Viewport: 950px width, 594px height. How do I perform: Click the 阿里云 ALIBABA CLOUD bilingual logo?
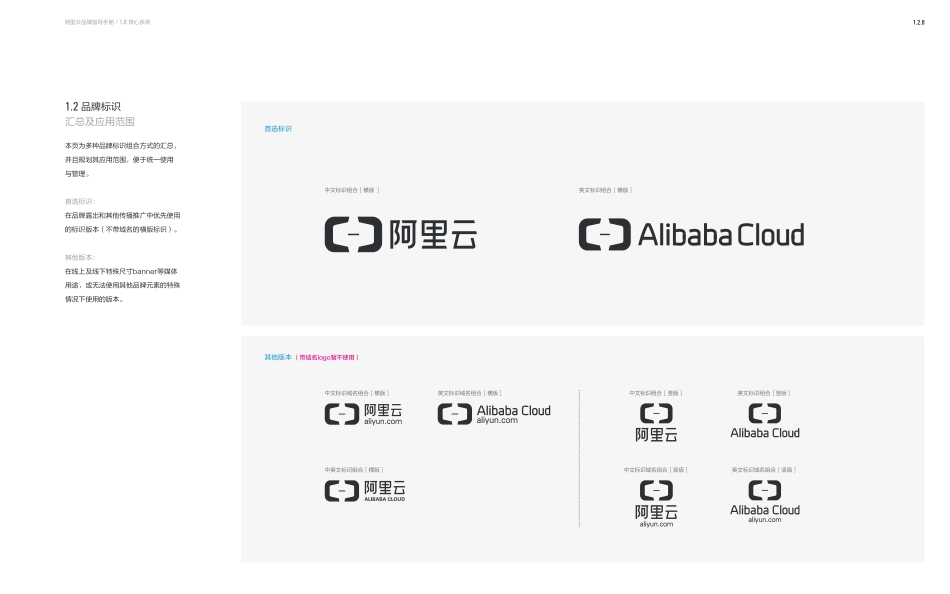(x=365, y=490)
